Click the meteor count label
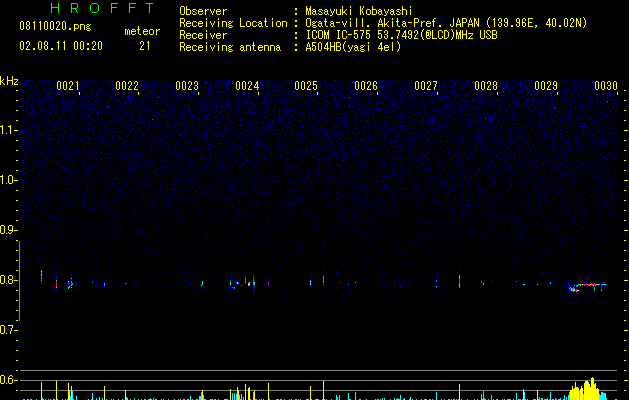This screenshot has height=400, width=629. pyautogui.click(x=142, y=31)
